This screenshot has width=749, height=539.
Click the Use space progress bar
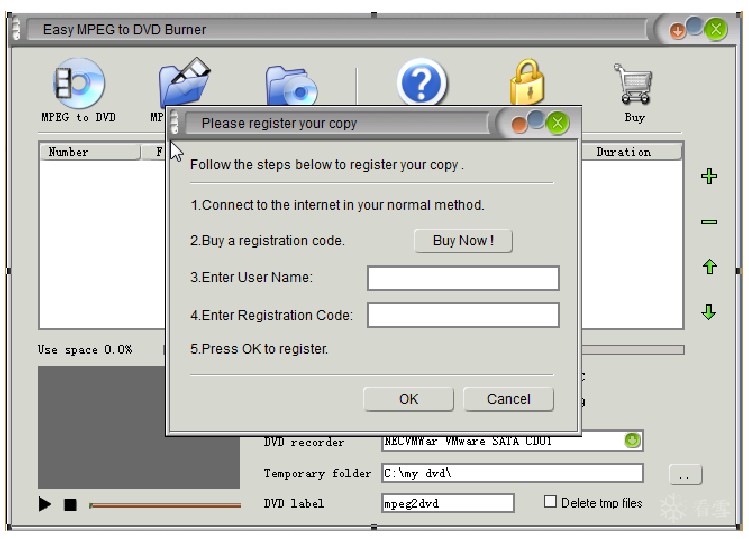click(633, 350)
